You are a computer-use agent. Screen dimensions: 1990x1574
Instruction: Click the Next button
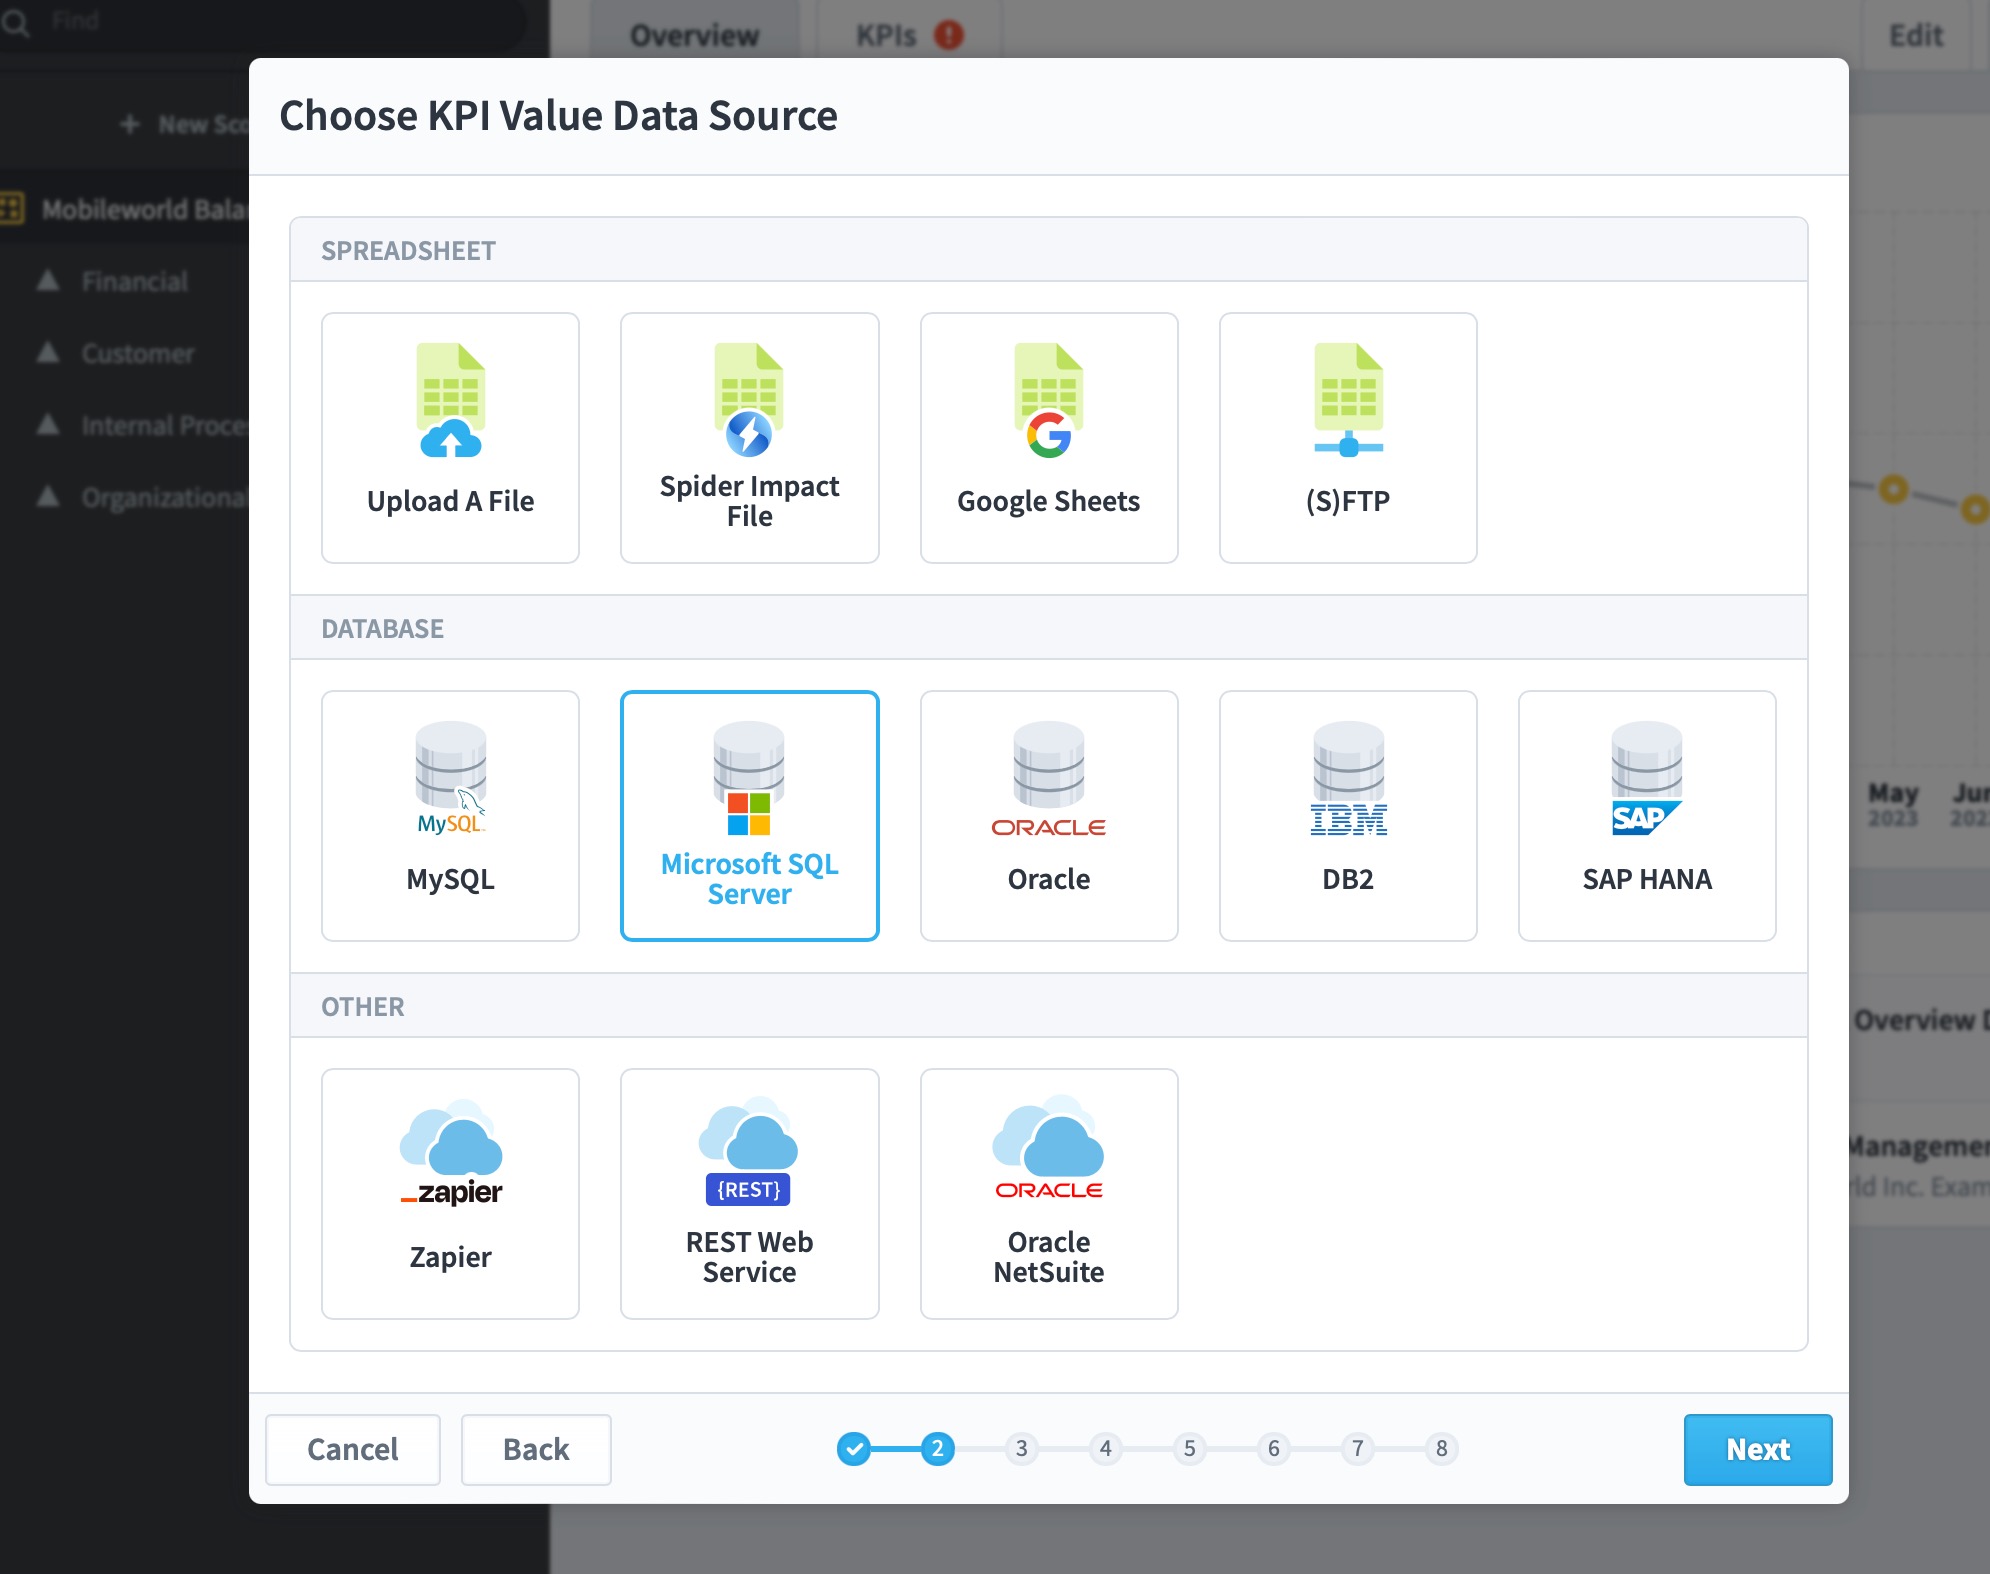(x=1757, y=1449)
